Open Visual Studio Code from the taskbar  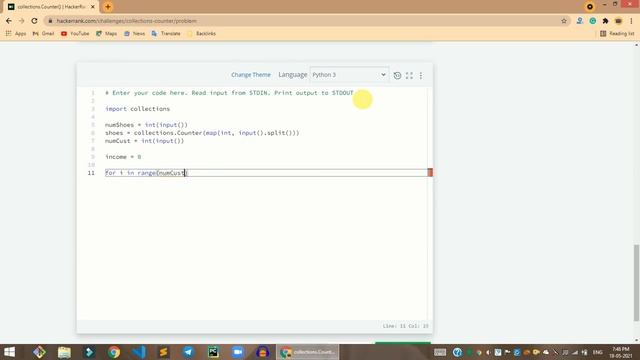click(139, 352)
